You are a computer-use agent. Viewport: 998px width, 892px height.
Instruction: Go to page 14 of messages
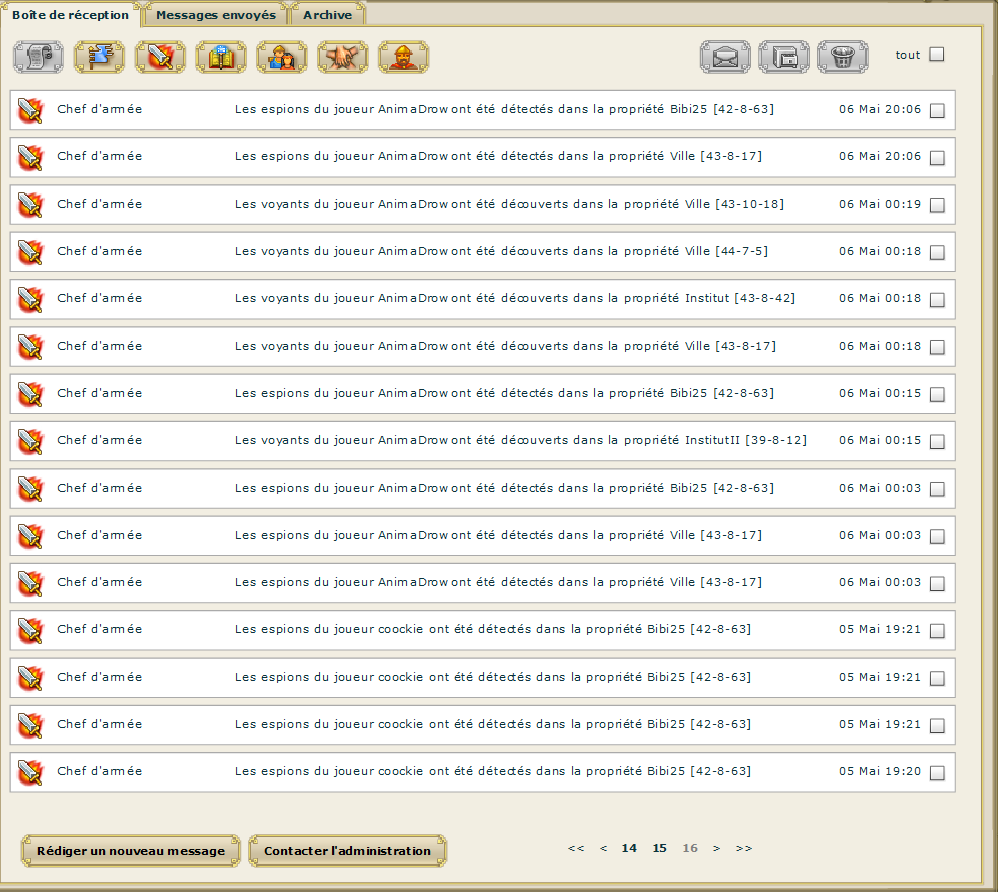click(x=629, y=848)
